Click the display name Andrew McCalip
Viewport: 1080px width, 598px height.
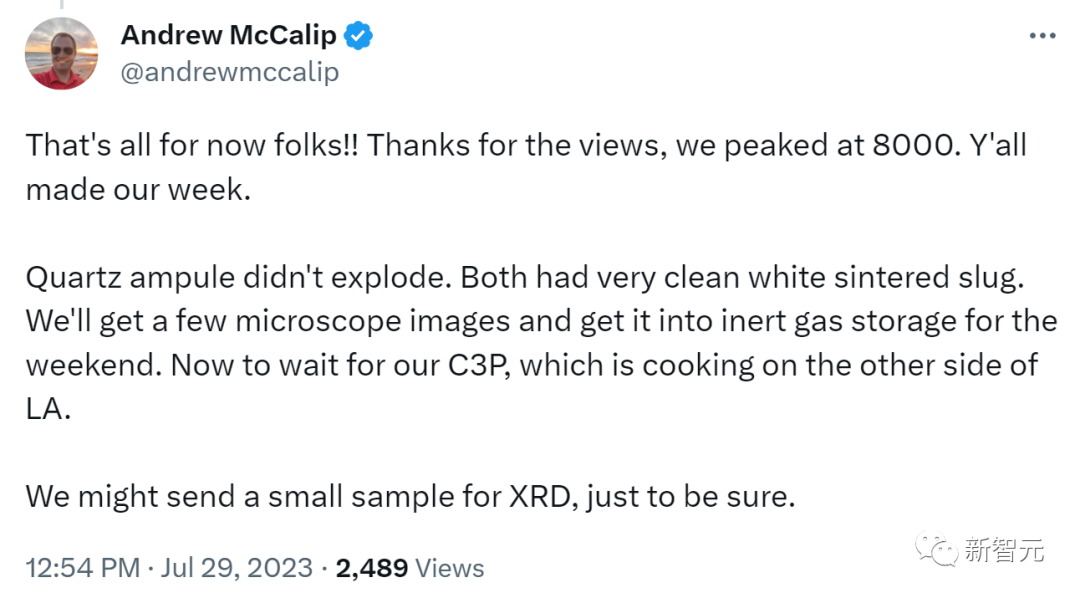coord(228,35)
